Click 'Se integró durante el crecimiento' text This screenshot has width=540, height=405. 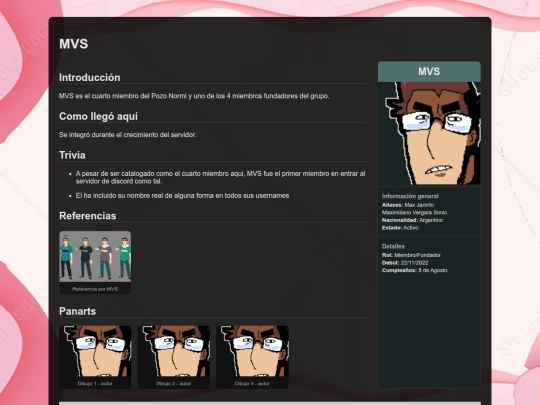click(x=127, y=135)
